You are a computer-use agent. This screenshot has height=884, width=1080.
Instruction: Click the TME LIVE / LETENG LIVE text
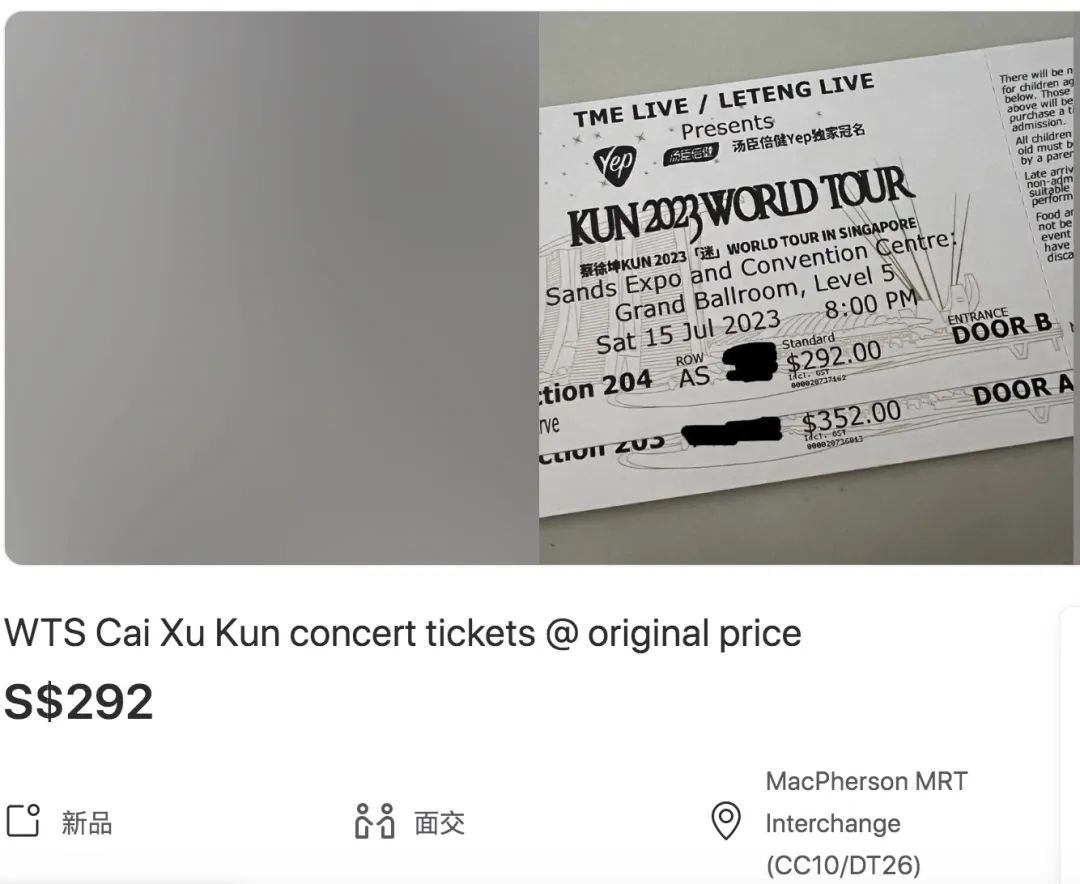[x=724, y=100]
